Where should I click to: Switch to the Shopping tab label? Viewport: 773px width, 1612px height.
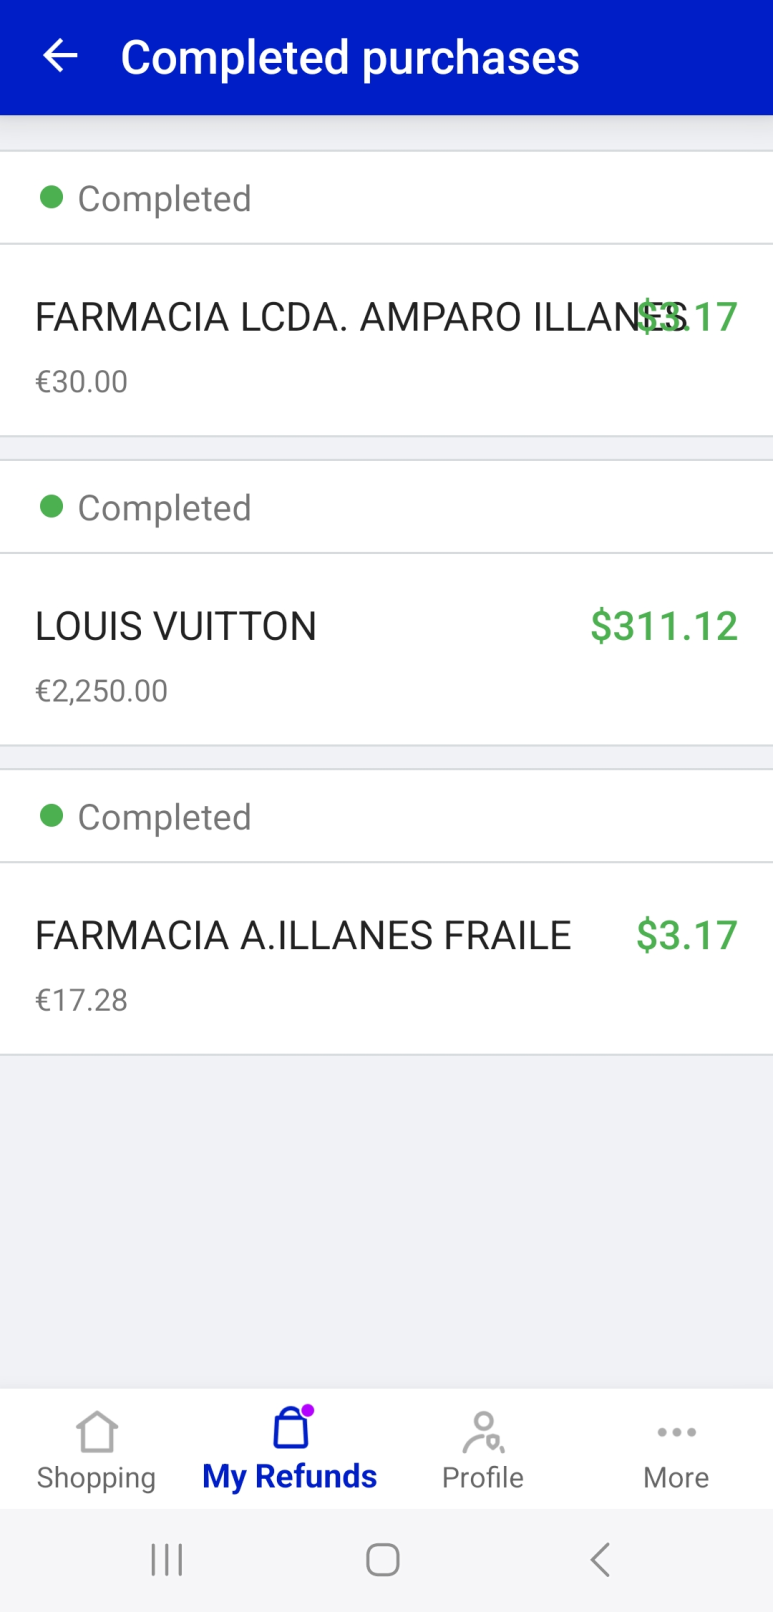coord(96,1478)
